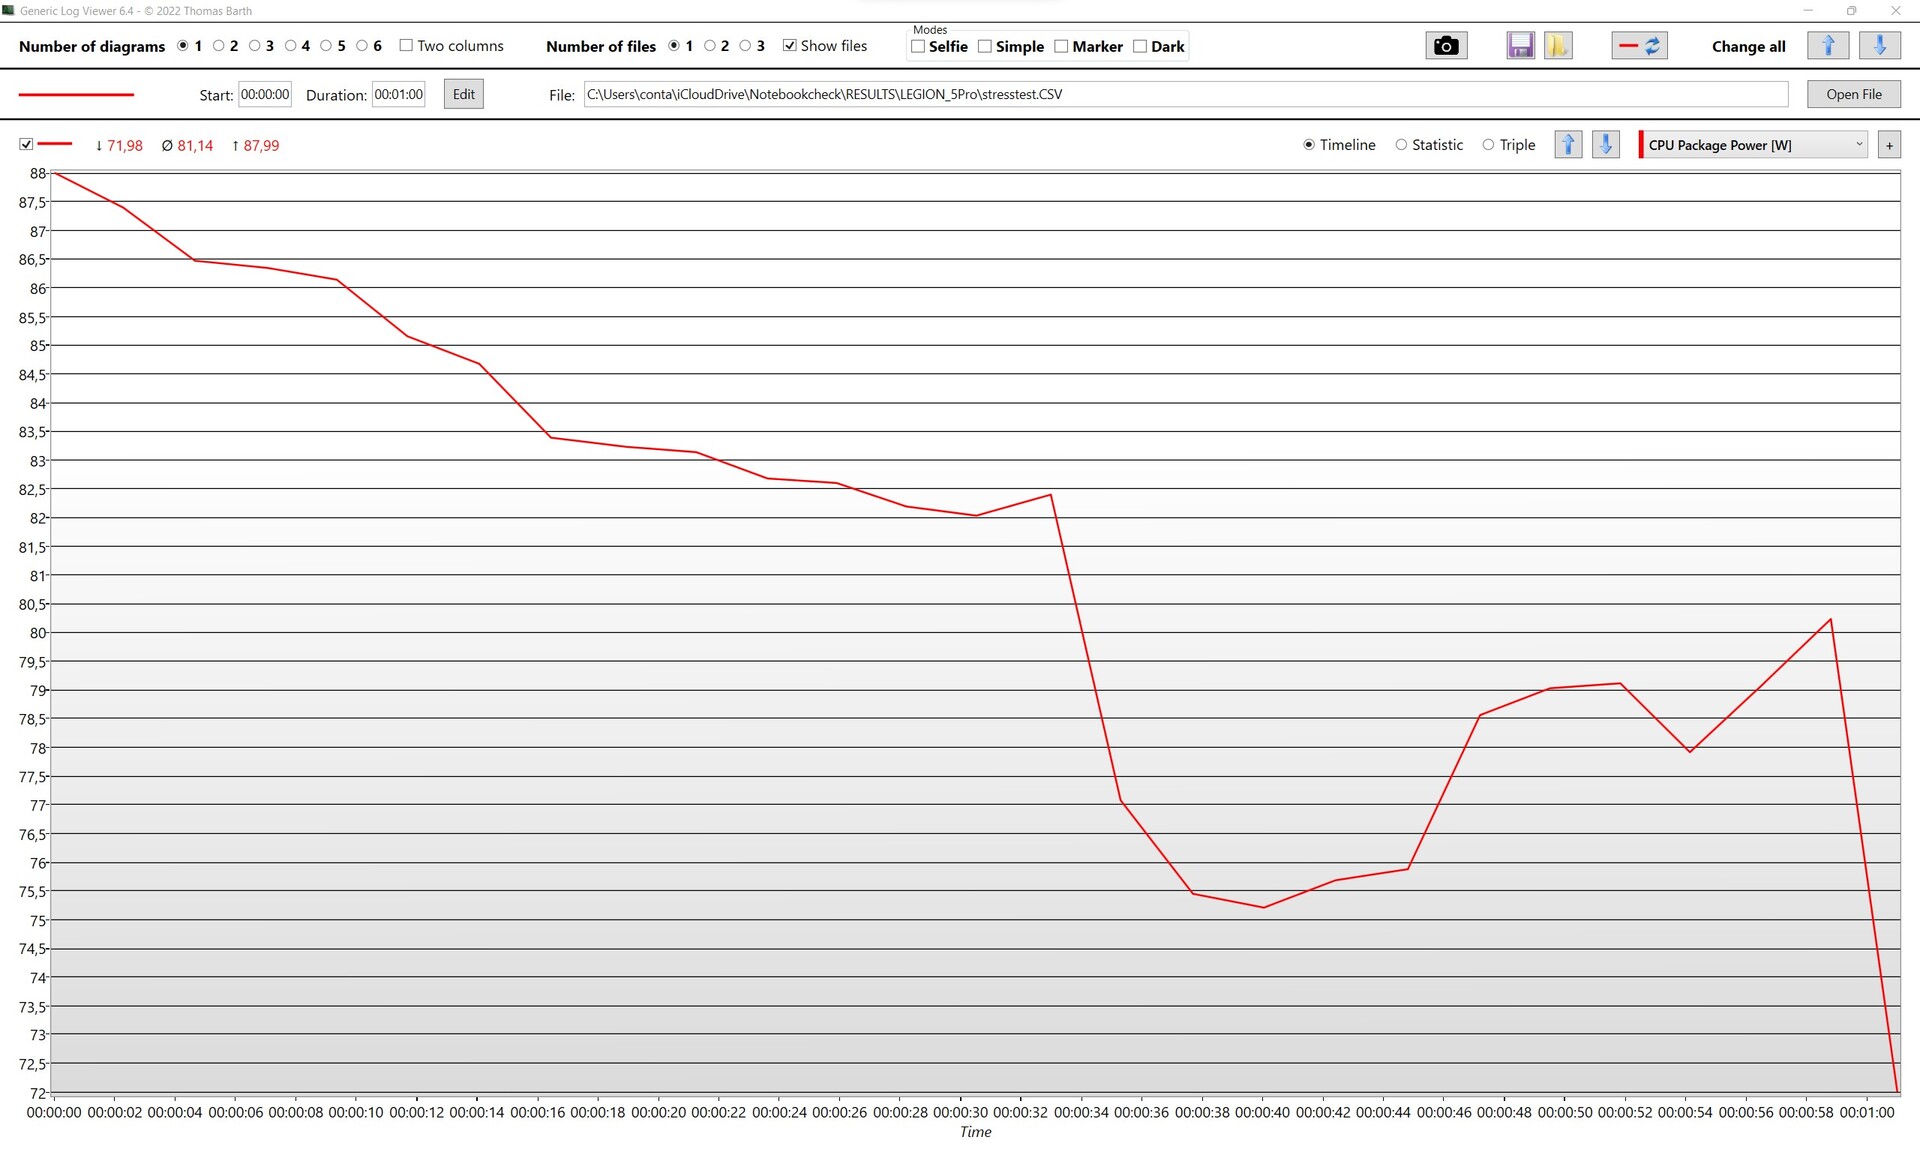This screenshot has width=1920, height=1155.
Task: Uncheck the red series visibility checkbox
Action: pyautogui.click(x=26, y=145)
